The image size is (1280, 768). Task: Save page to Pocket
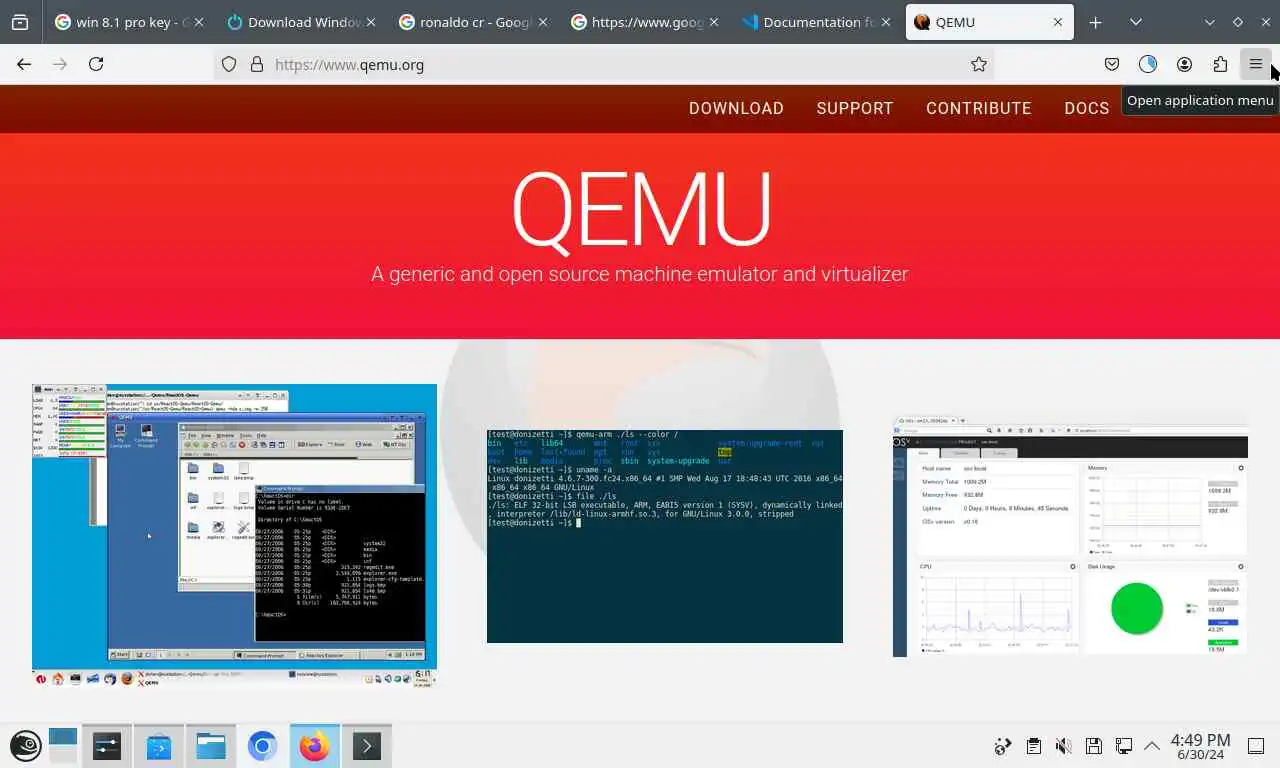1112,64
